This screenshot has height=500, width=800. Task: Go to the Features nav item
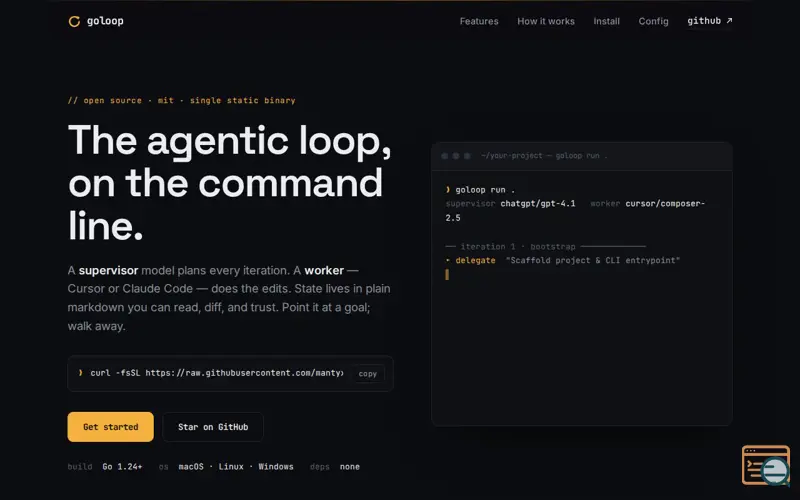[x=479, y=21]
